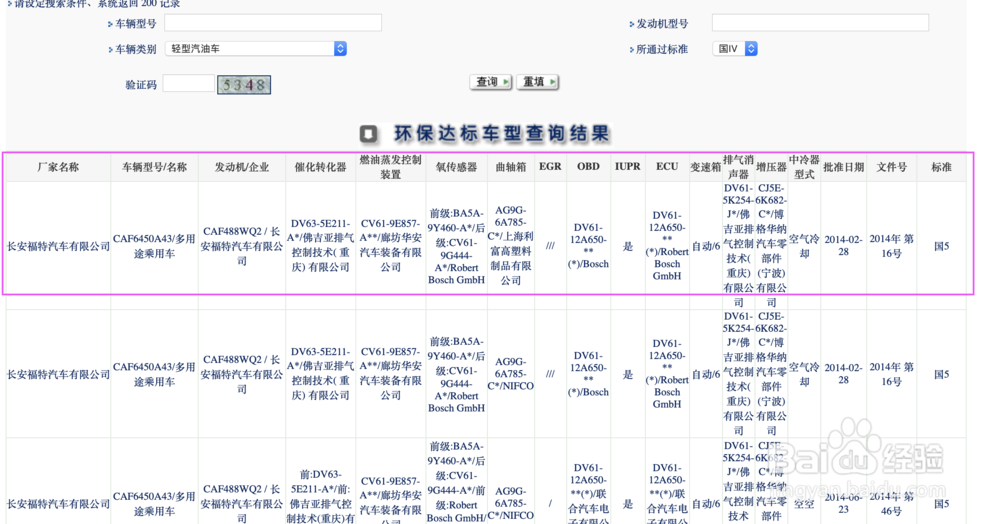
Task: Click crankcase cell containing 上海利富高塑料制品有限公司
Action: pos(511,245)
